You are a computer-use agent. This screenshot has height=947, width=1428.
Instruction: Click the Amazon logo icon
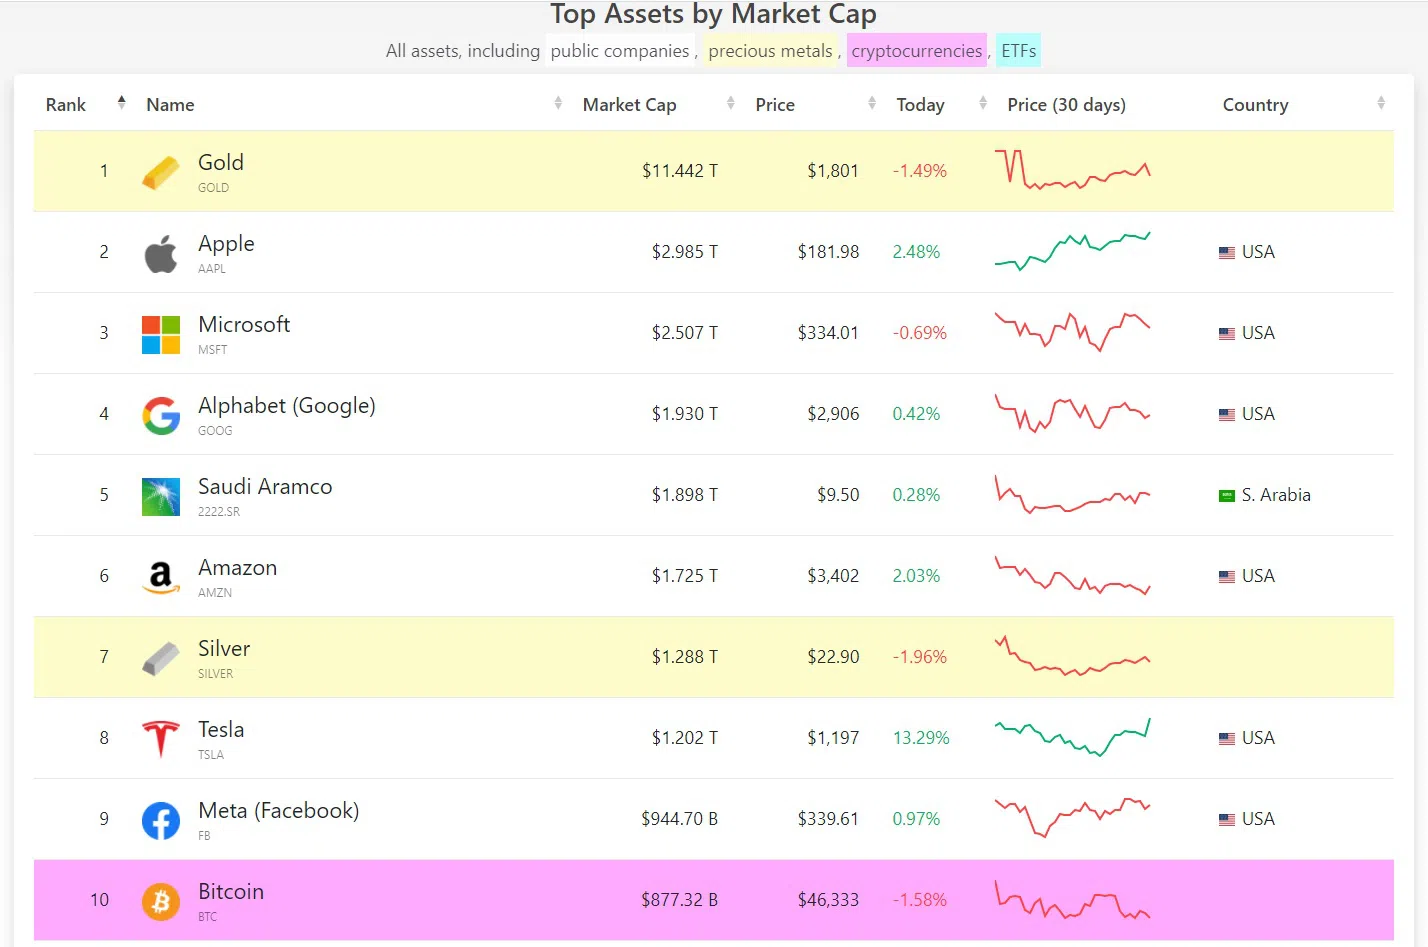(x=160, y=577)
